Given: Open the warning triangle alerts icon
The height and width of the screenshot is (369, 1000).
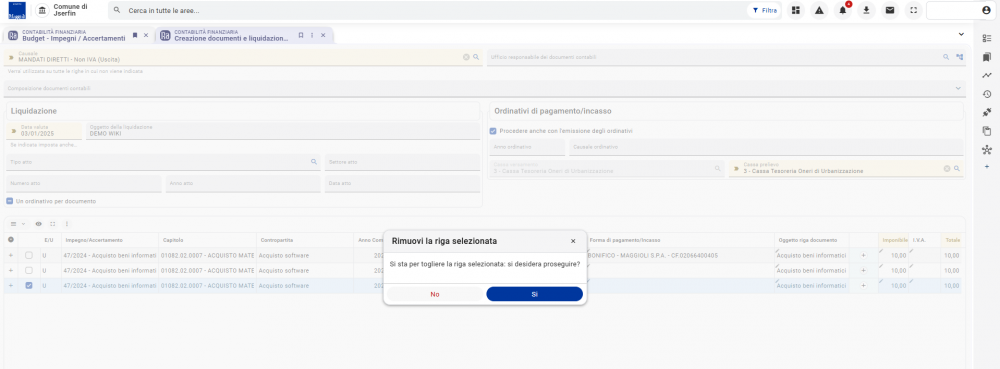Looking at the screenshot, I should [x=819, y=10].
